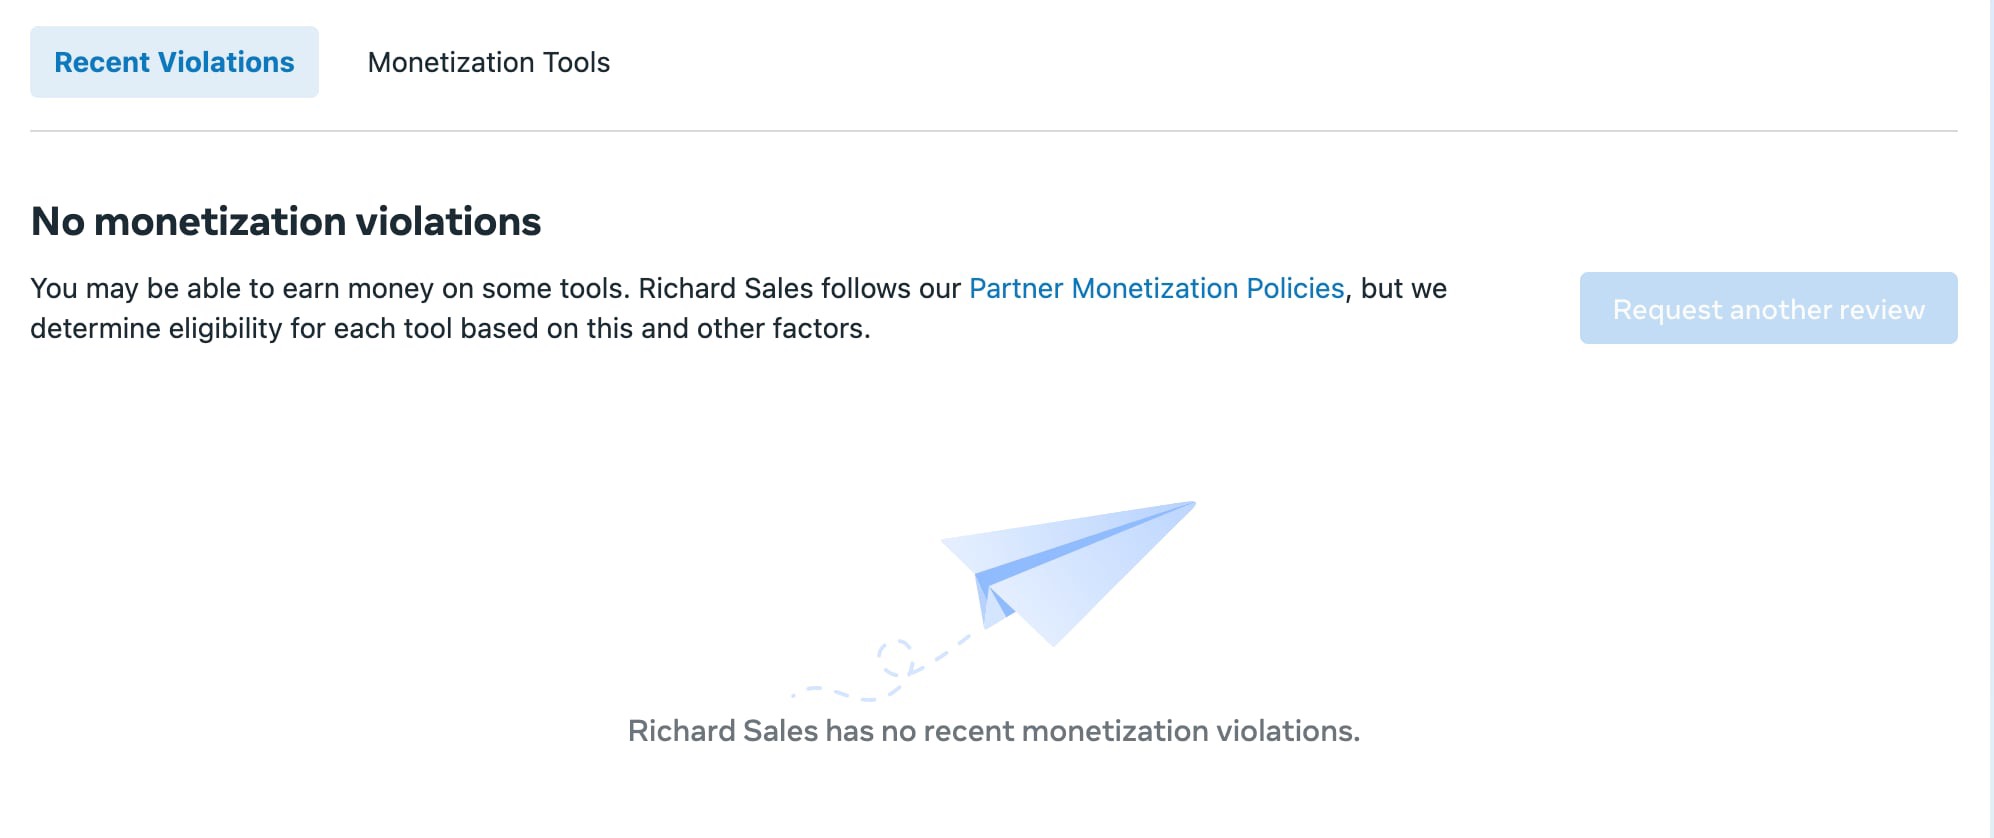Open the Recent Violations tab
1994x838 pixels.
(174, 62)
